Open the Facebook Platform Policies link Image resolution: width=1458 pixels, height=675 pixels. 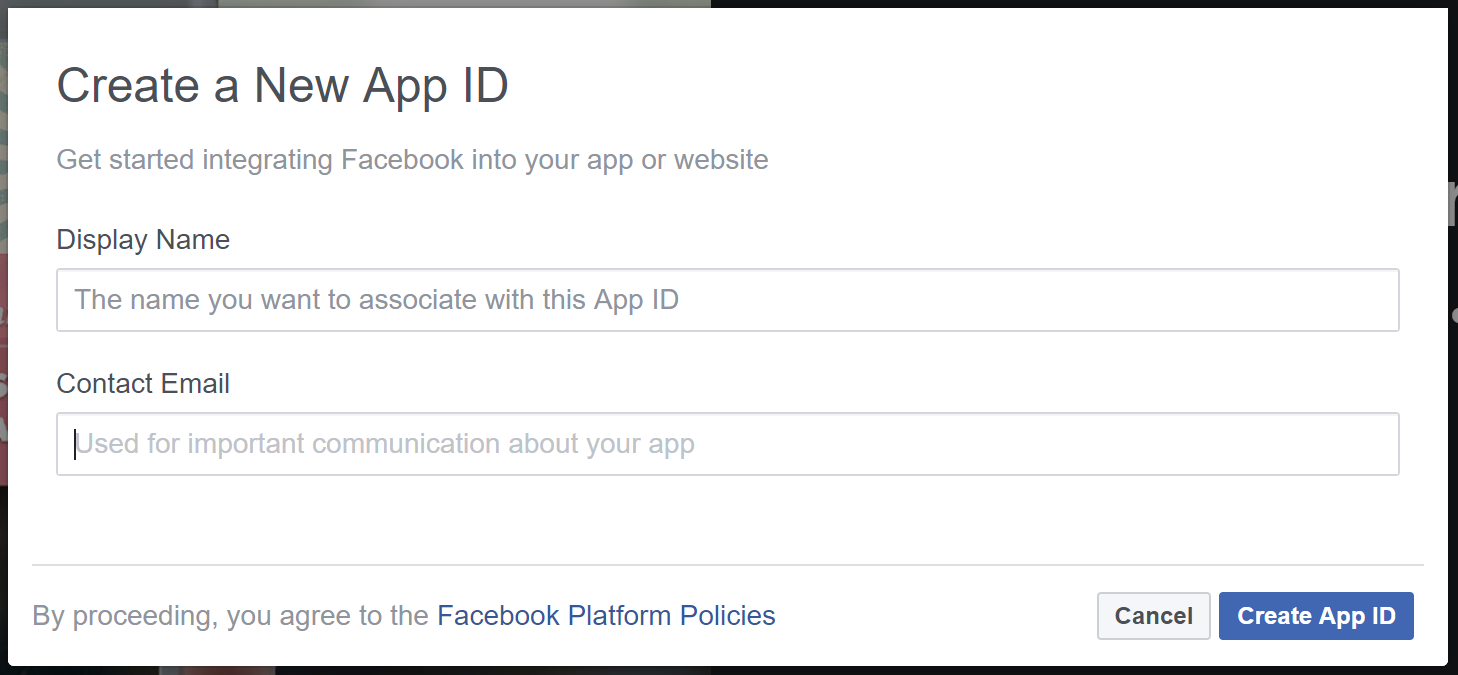pos(606,615)
